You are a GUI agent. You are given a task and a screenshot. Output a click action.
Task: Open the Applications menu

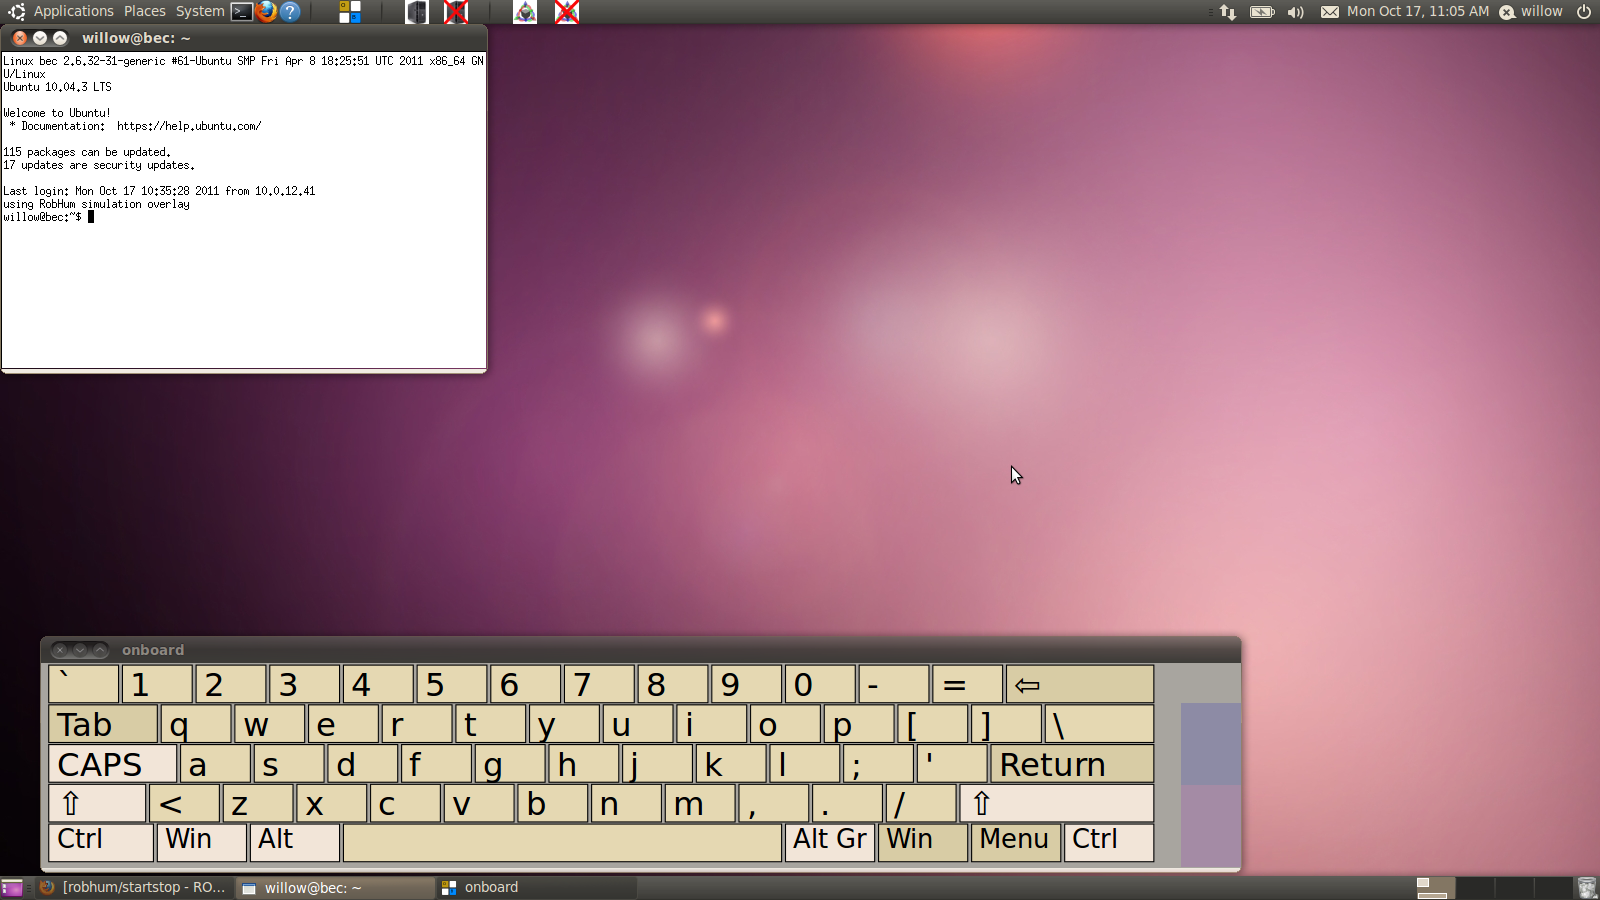click(73, 12)
